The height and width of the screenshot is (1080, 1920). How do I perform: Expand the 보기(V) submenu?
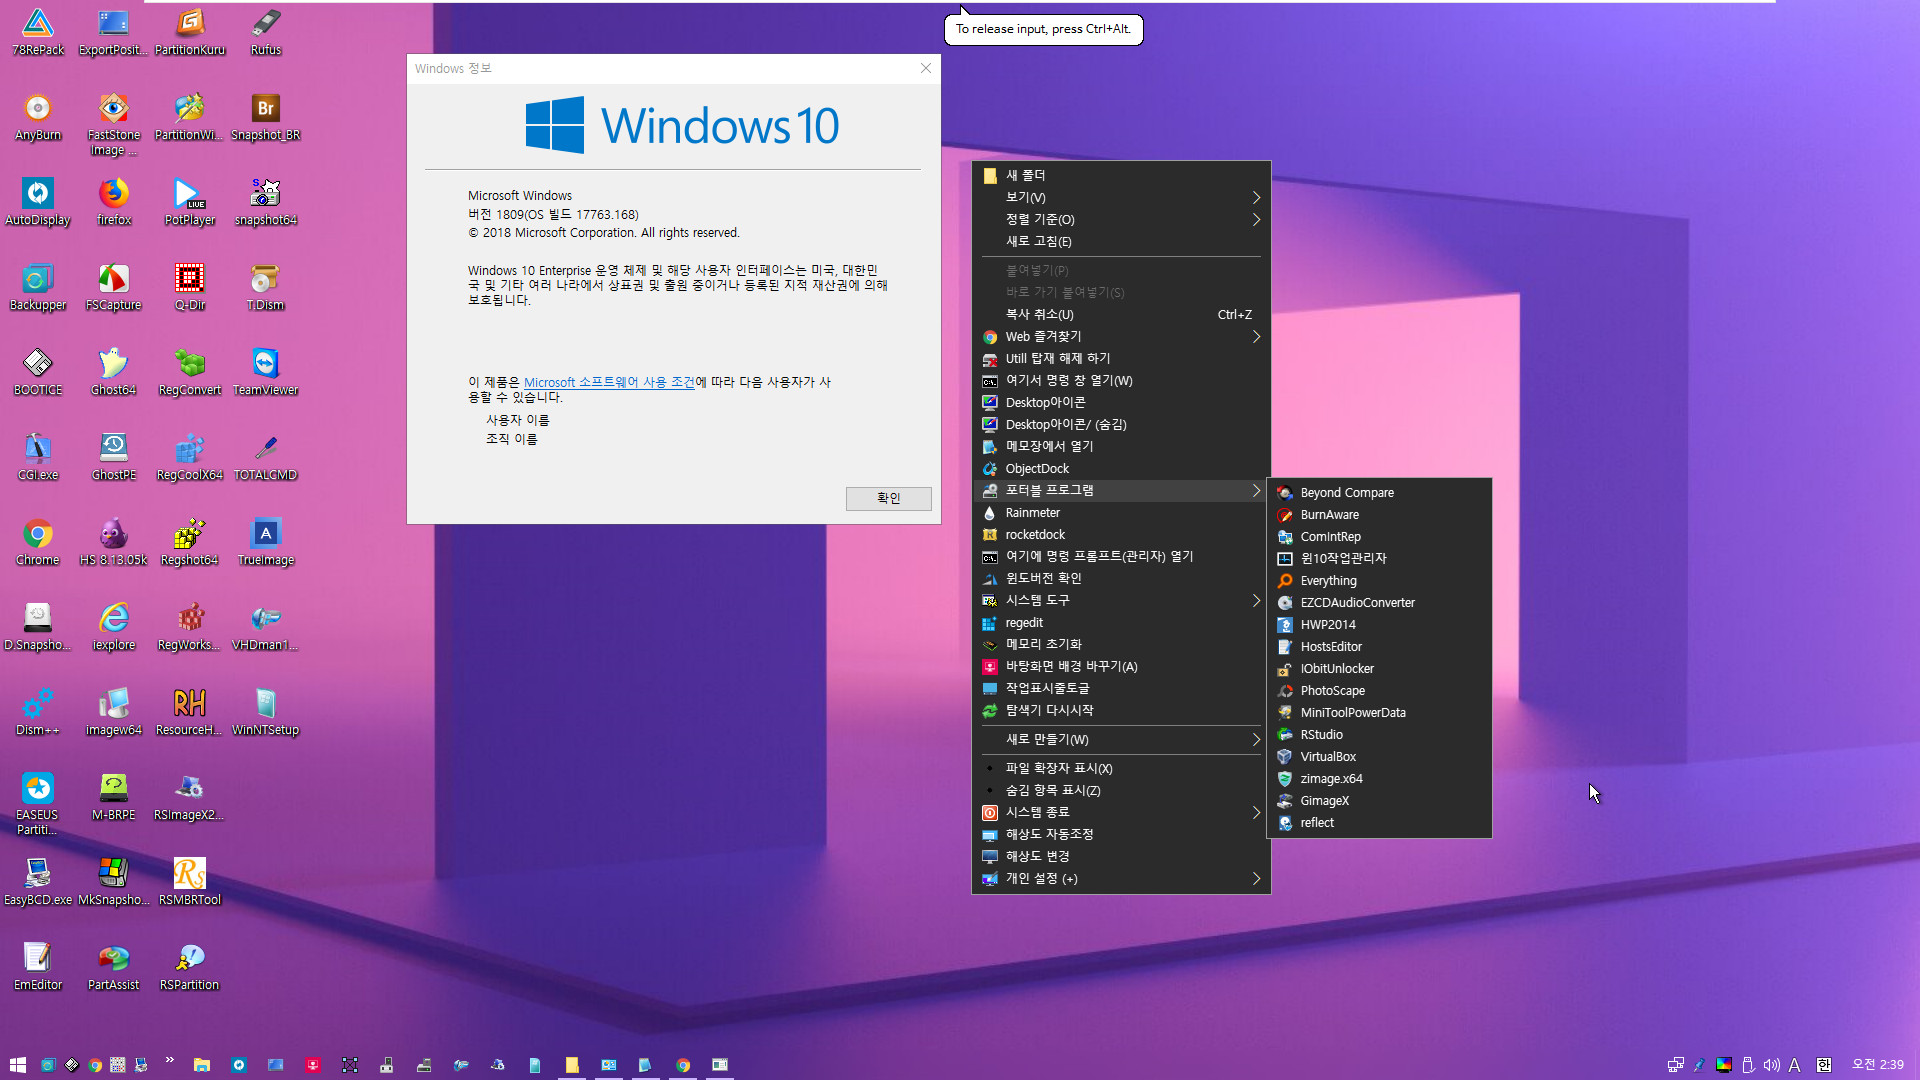(1121, 197)
